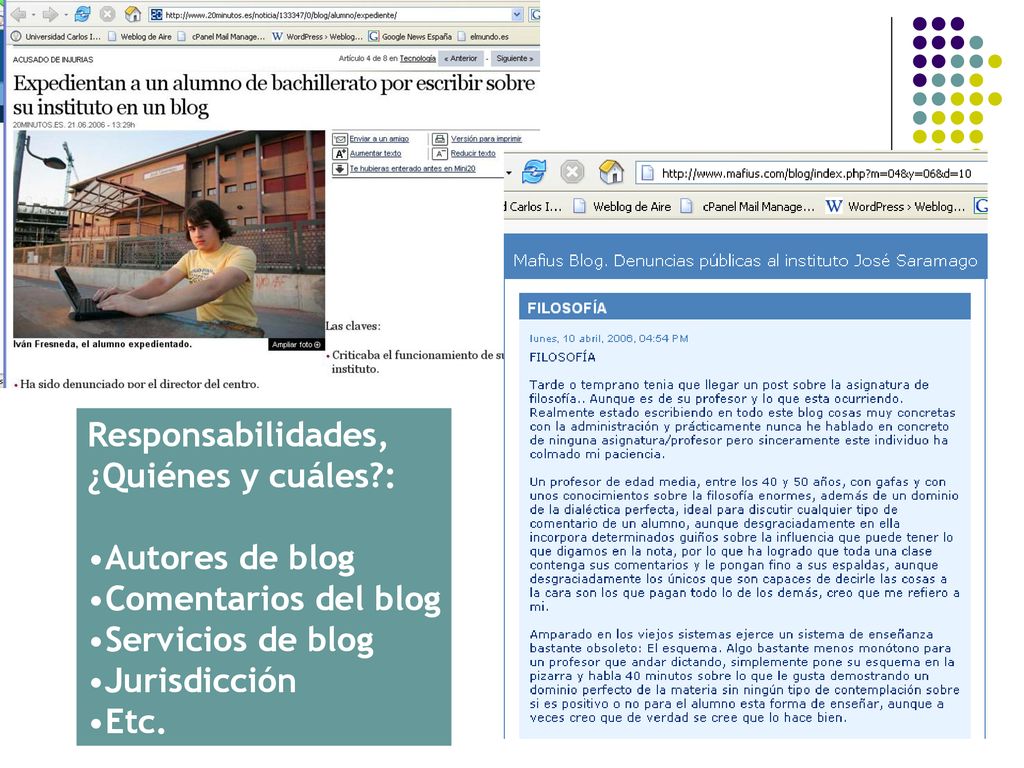The height and width of the screenshot is (768, 1024).
Task: Open Versión para imprimir link
Action: (x=486, y=139)
